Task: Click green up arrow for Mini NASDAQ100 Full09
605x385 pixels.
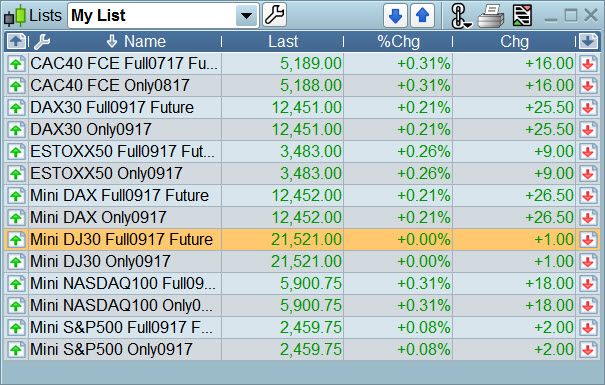Action: coord(16,284)
